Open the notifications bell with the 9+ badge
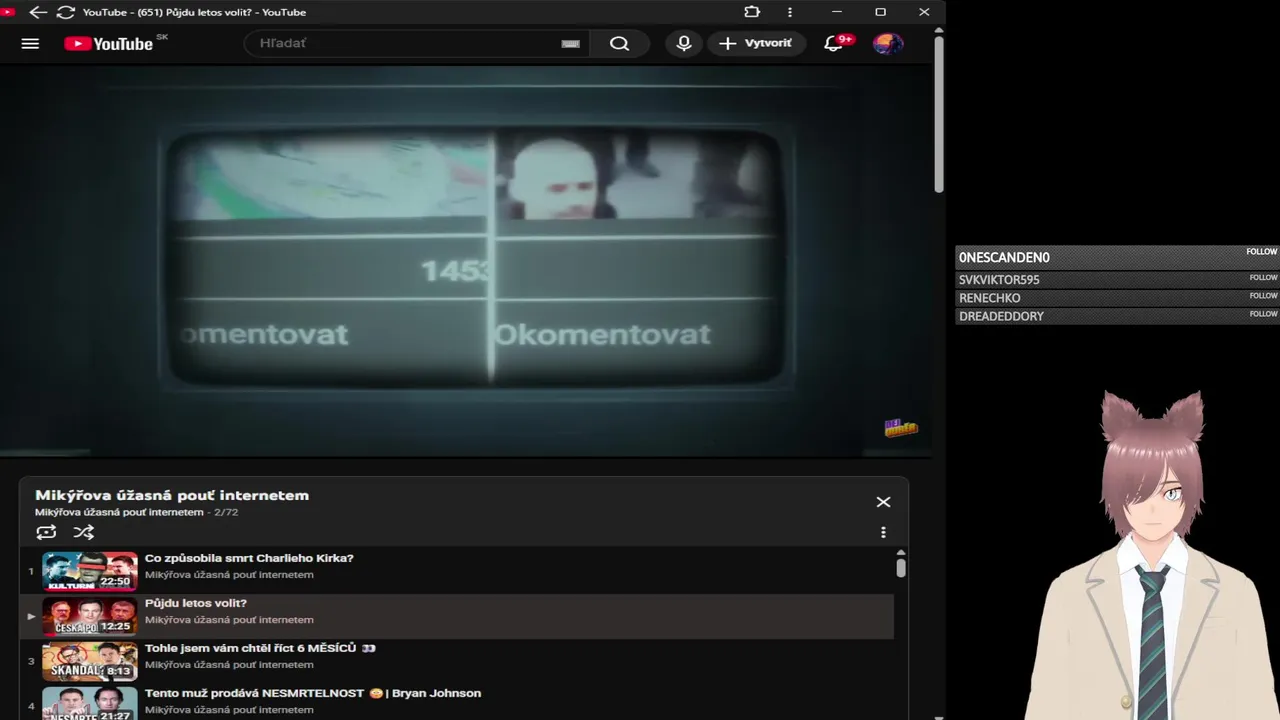Viewport: 1280px width, 720px height. coord(834,43)
